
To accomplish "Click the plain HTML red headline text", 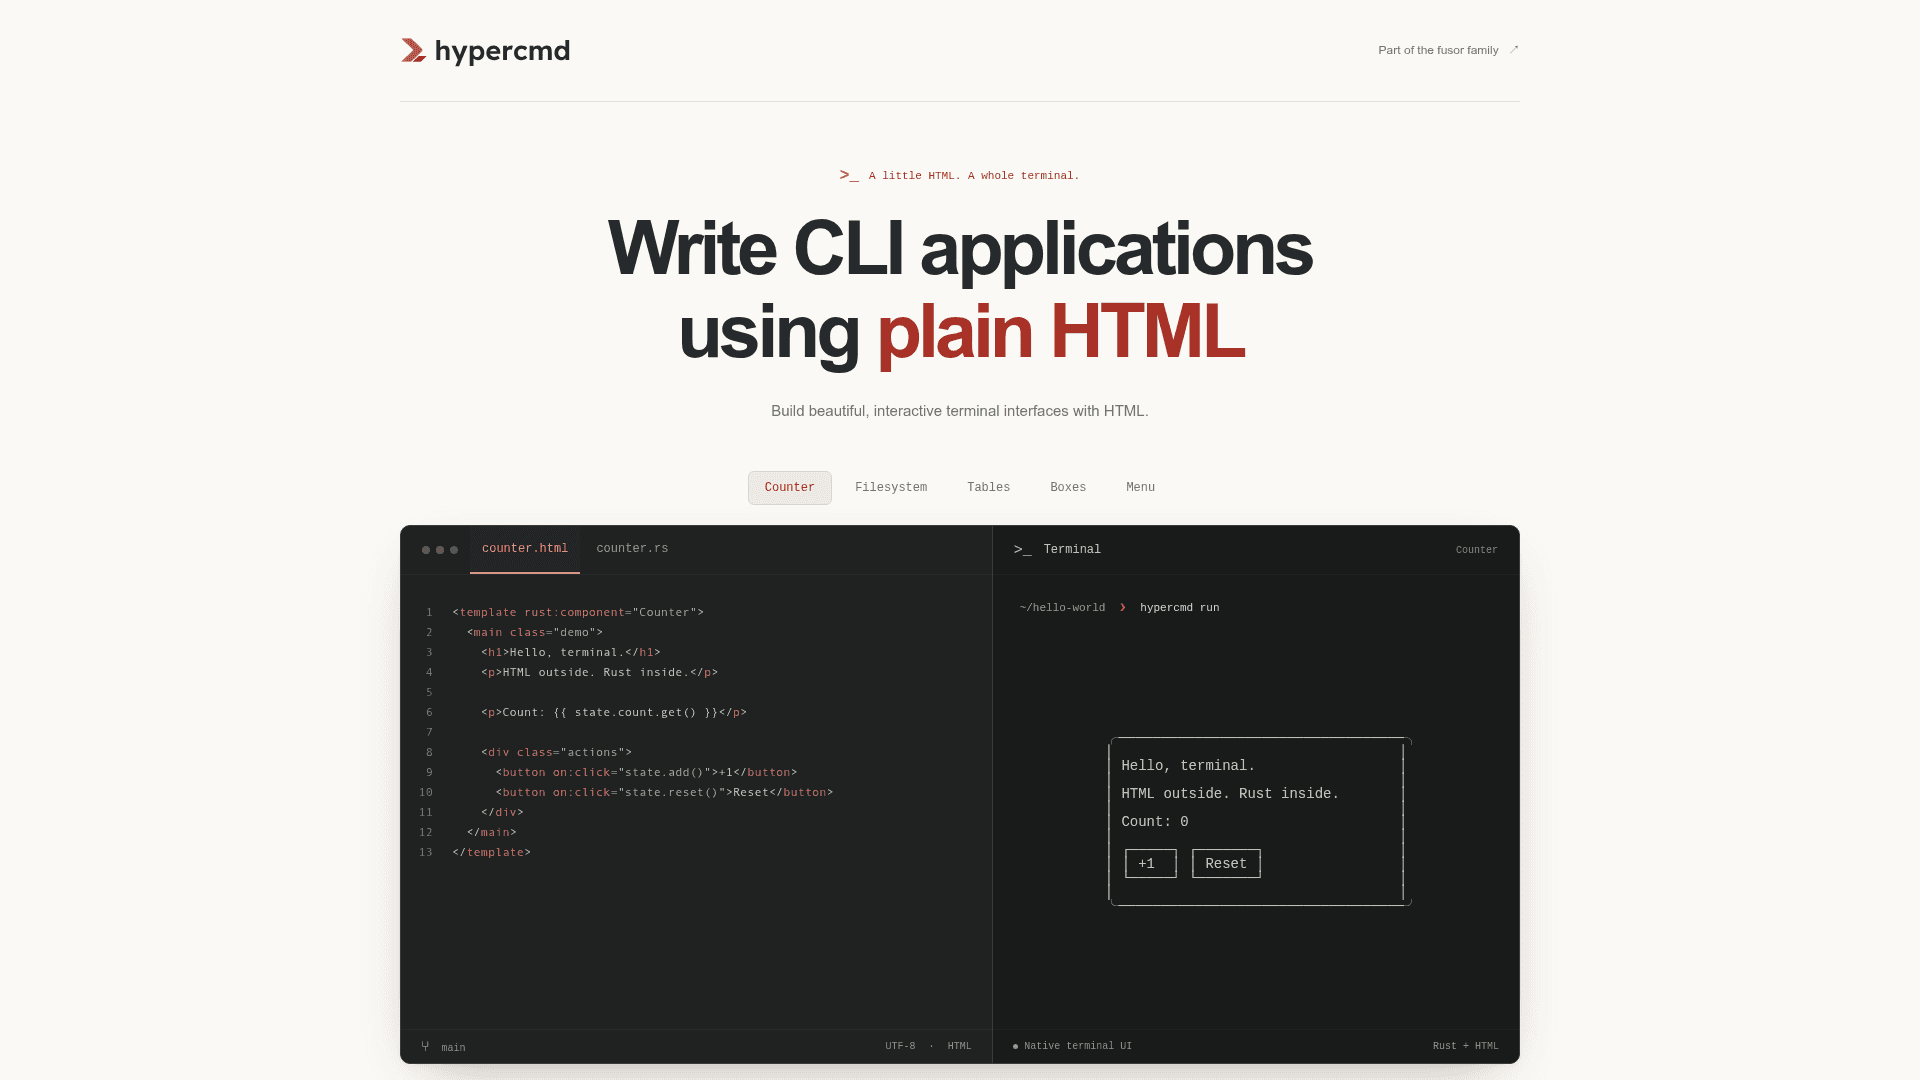I will point(1061,332).
